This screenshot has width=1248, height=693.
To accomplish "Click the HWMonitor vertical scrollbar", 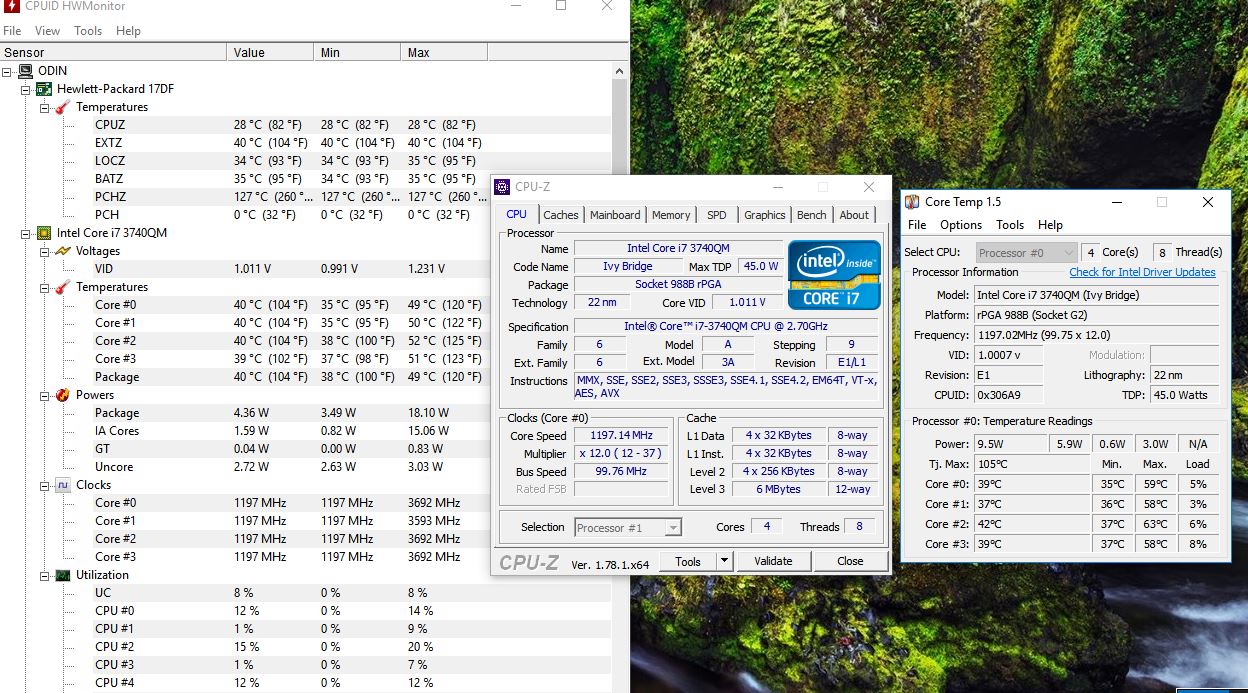I will [619, 378].
